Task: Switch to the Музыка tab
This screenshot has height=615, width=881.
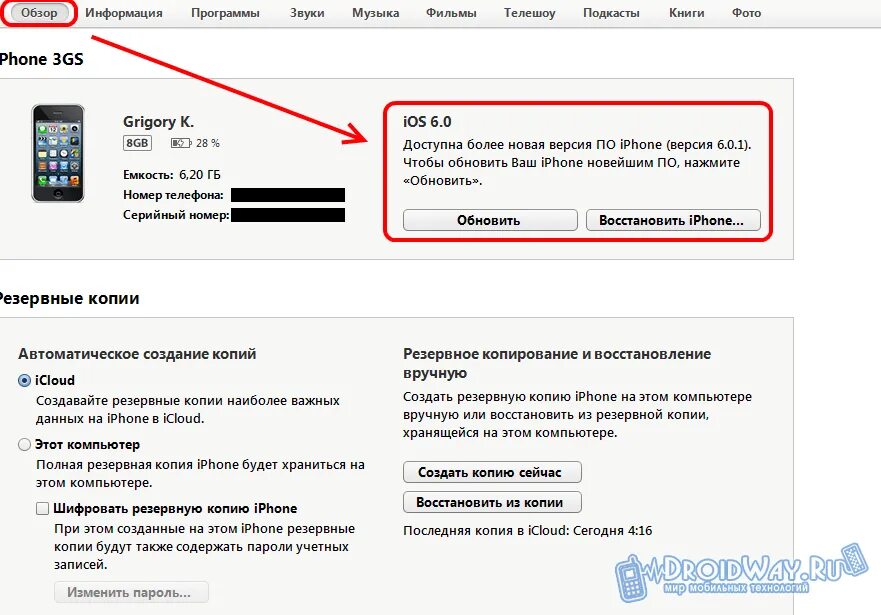Action: 375,13
